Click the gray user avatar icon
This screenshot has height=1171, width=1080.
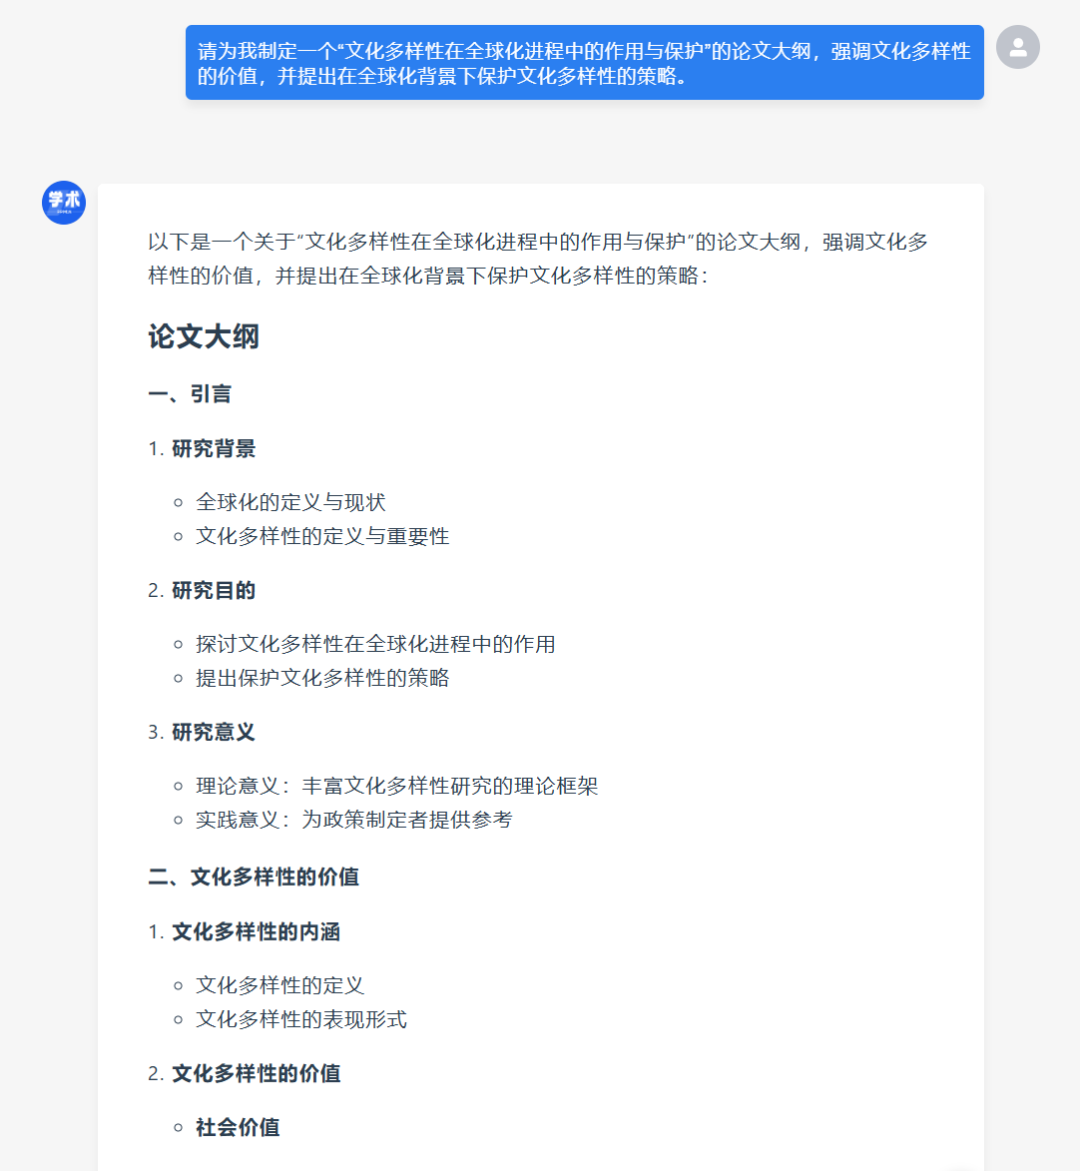(x=1017, y=47)
